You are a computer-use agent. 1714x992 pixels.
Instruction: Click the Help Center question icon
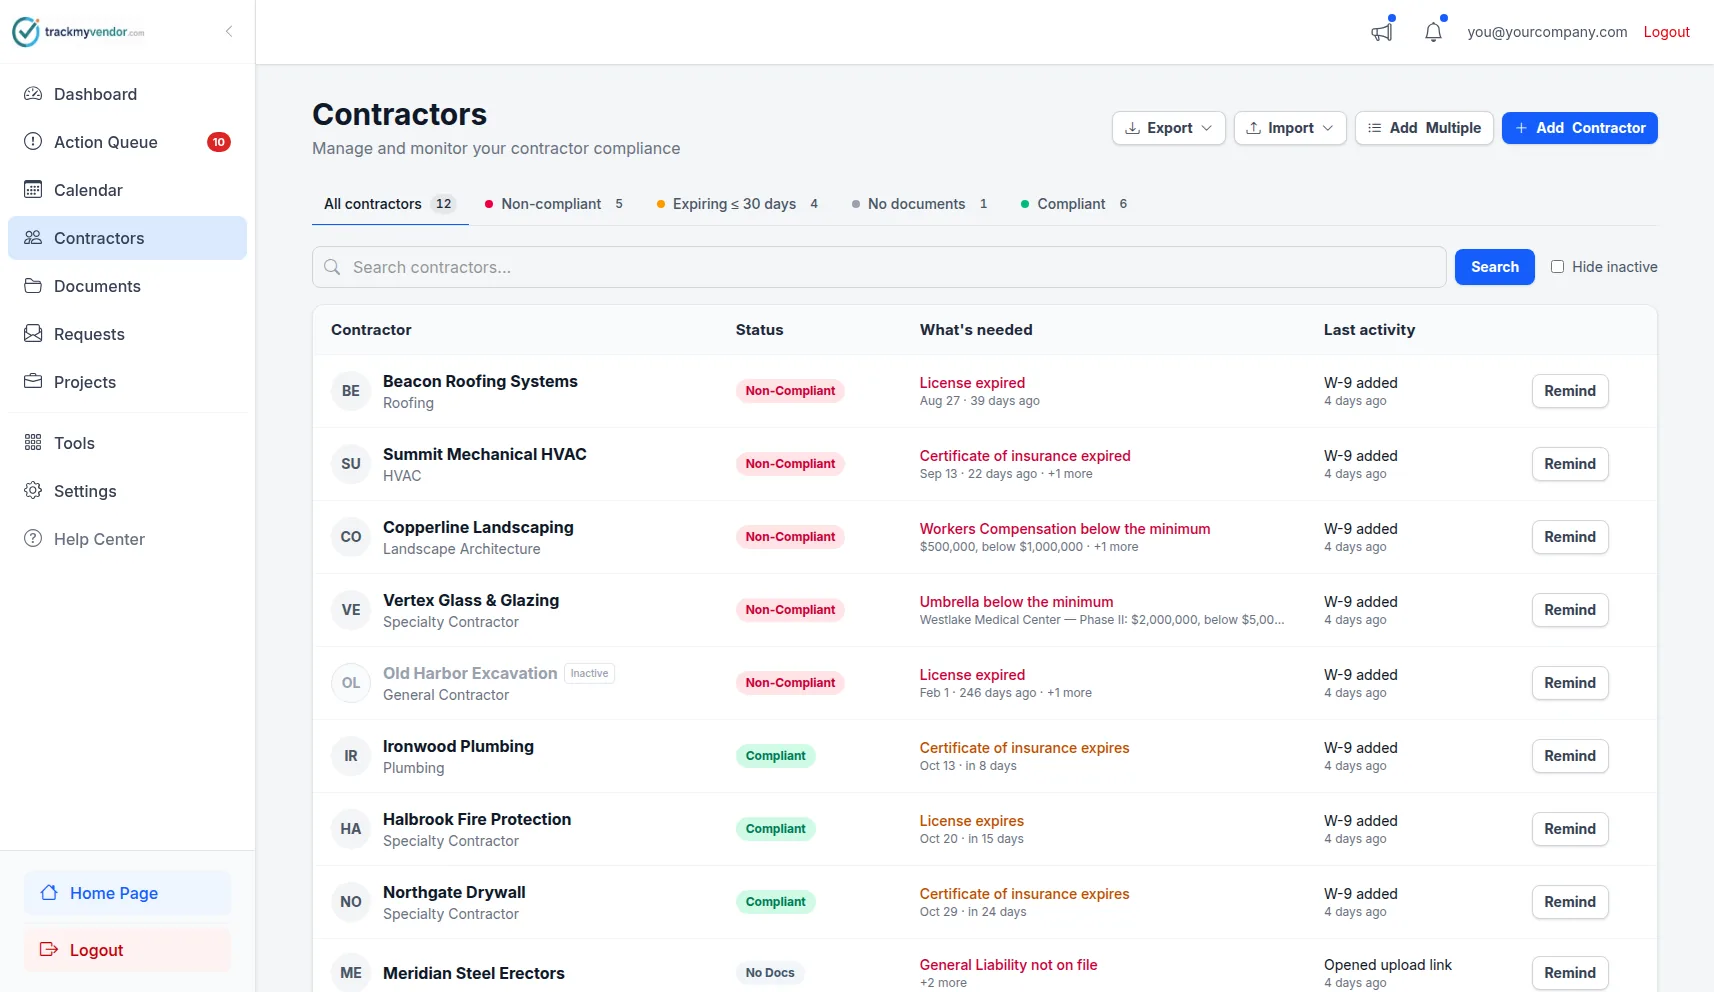point(33,539)
